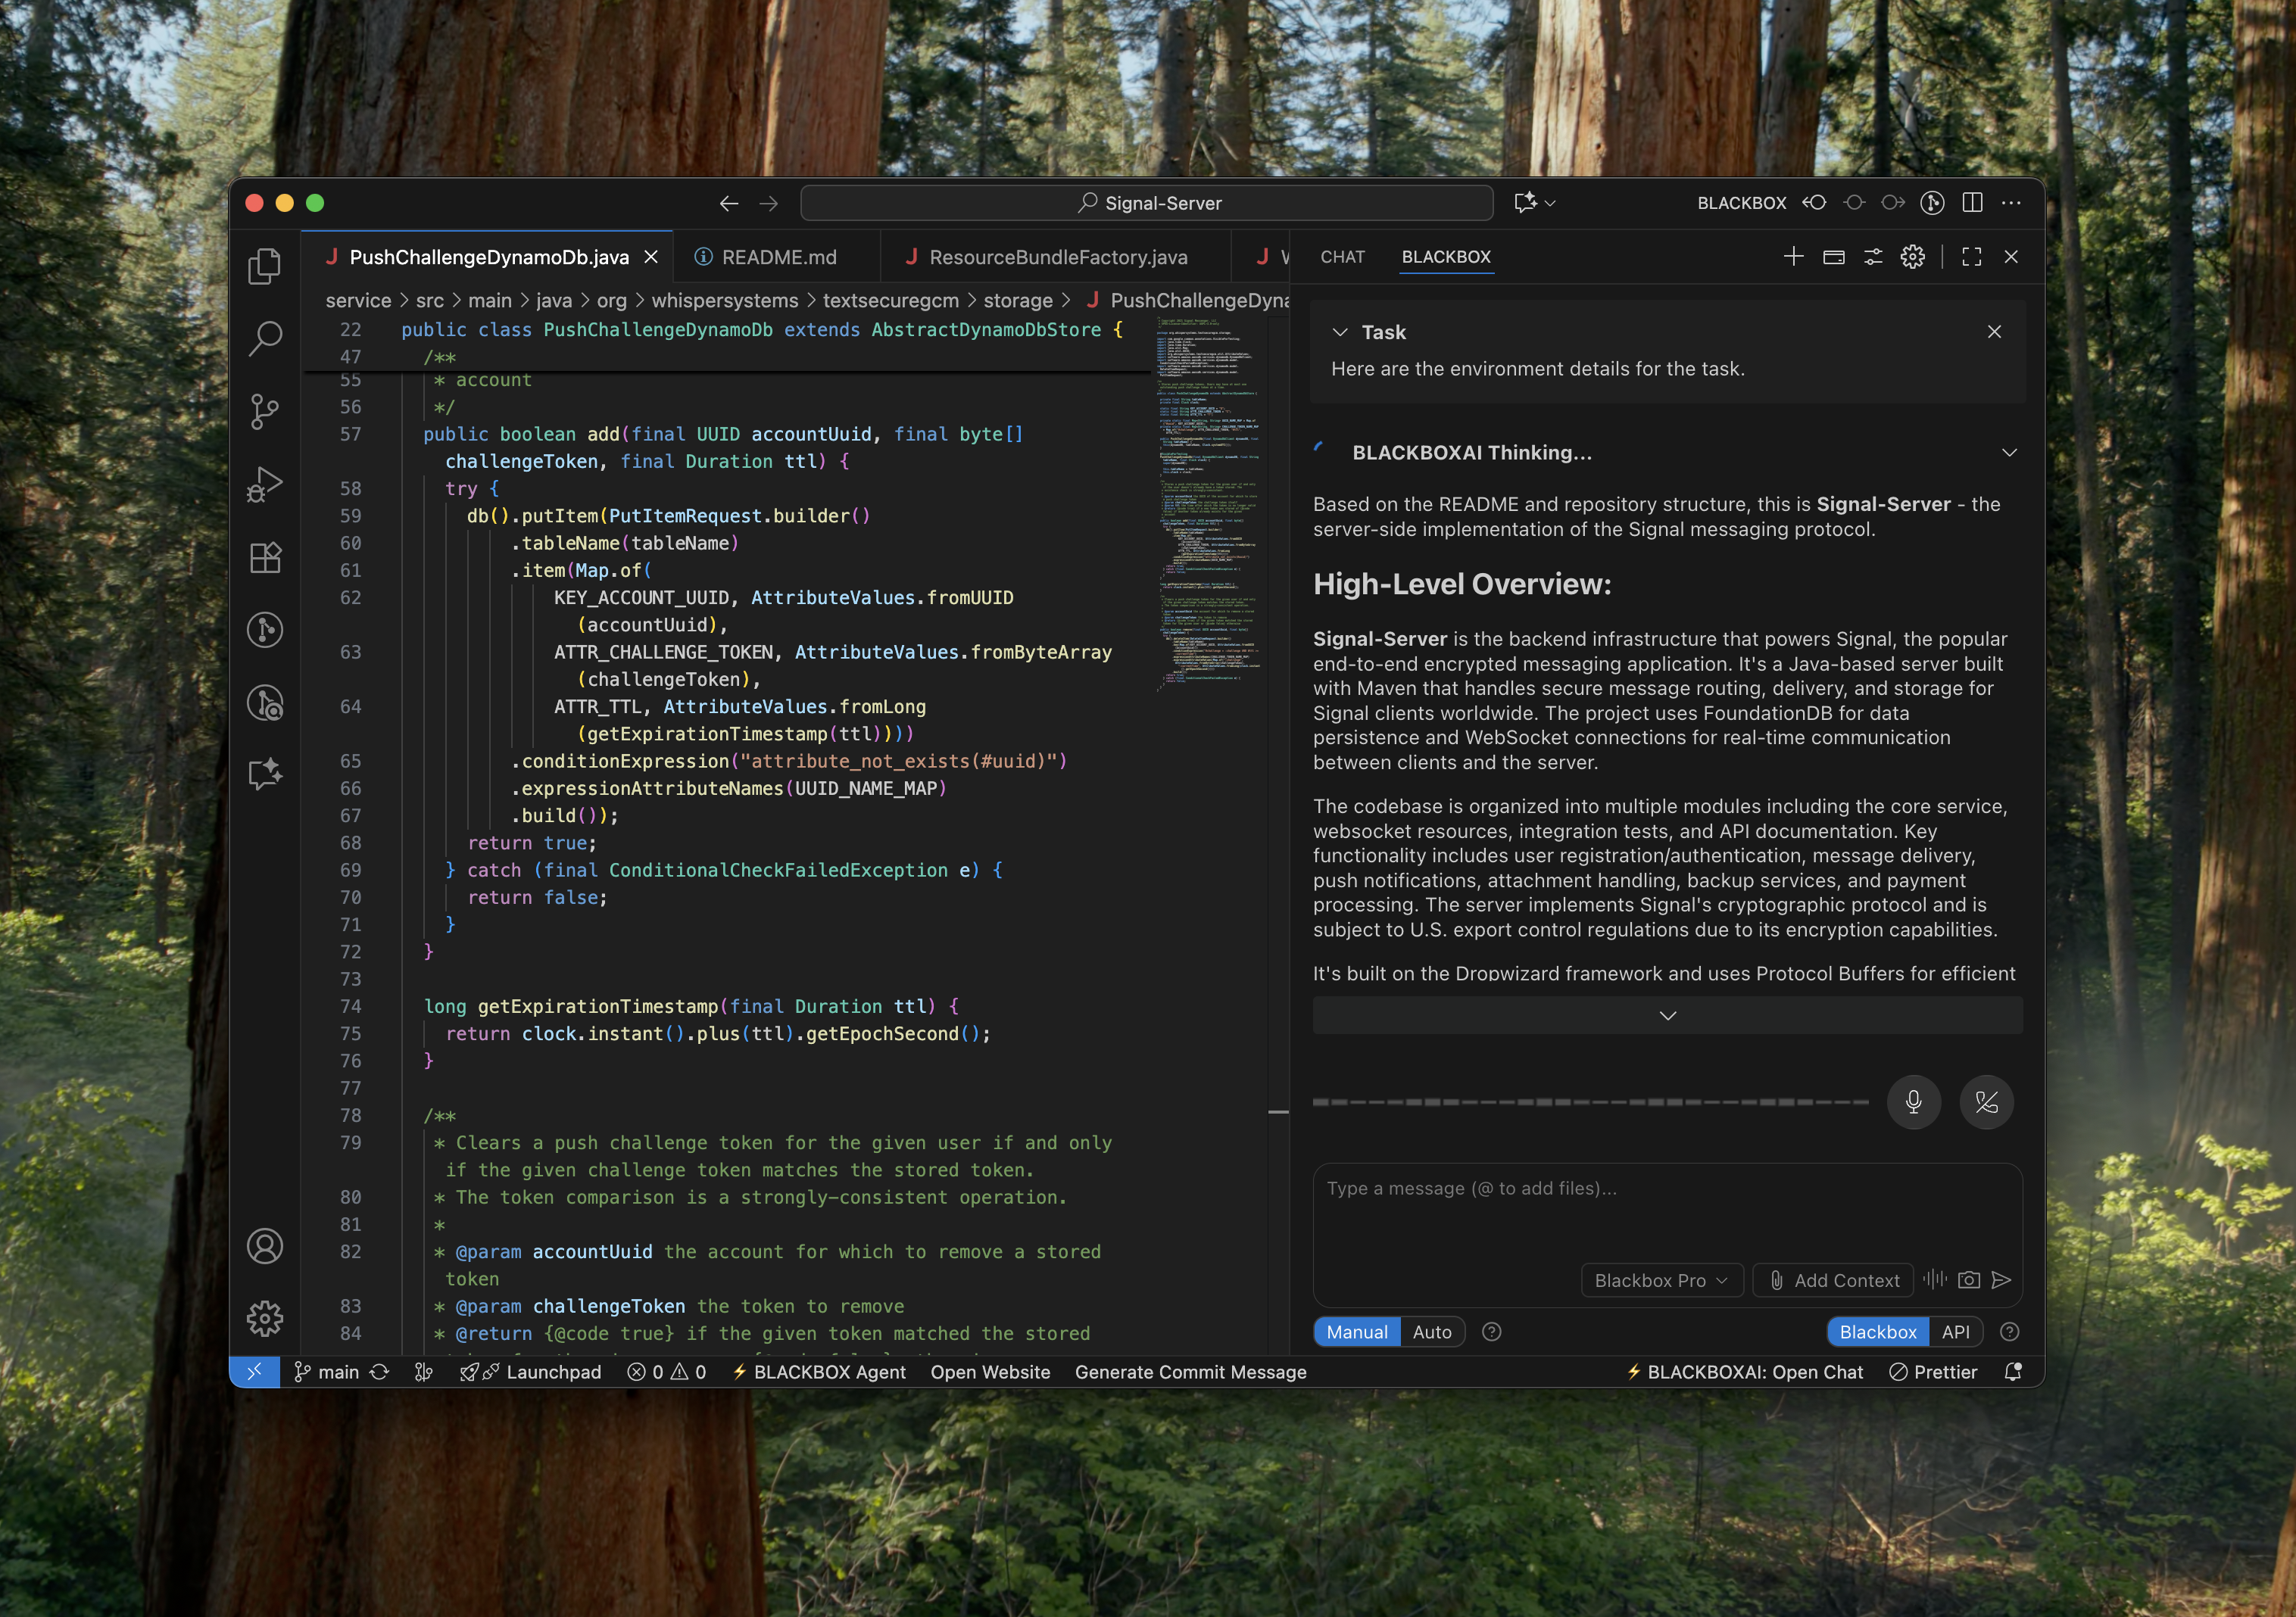Select the Manual mode toggle
This screenshot has width=2296, height=1617.
(x=1356, y=1332)
